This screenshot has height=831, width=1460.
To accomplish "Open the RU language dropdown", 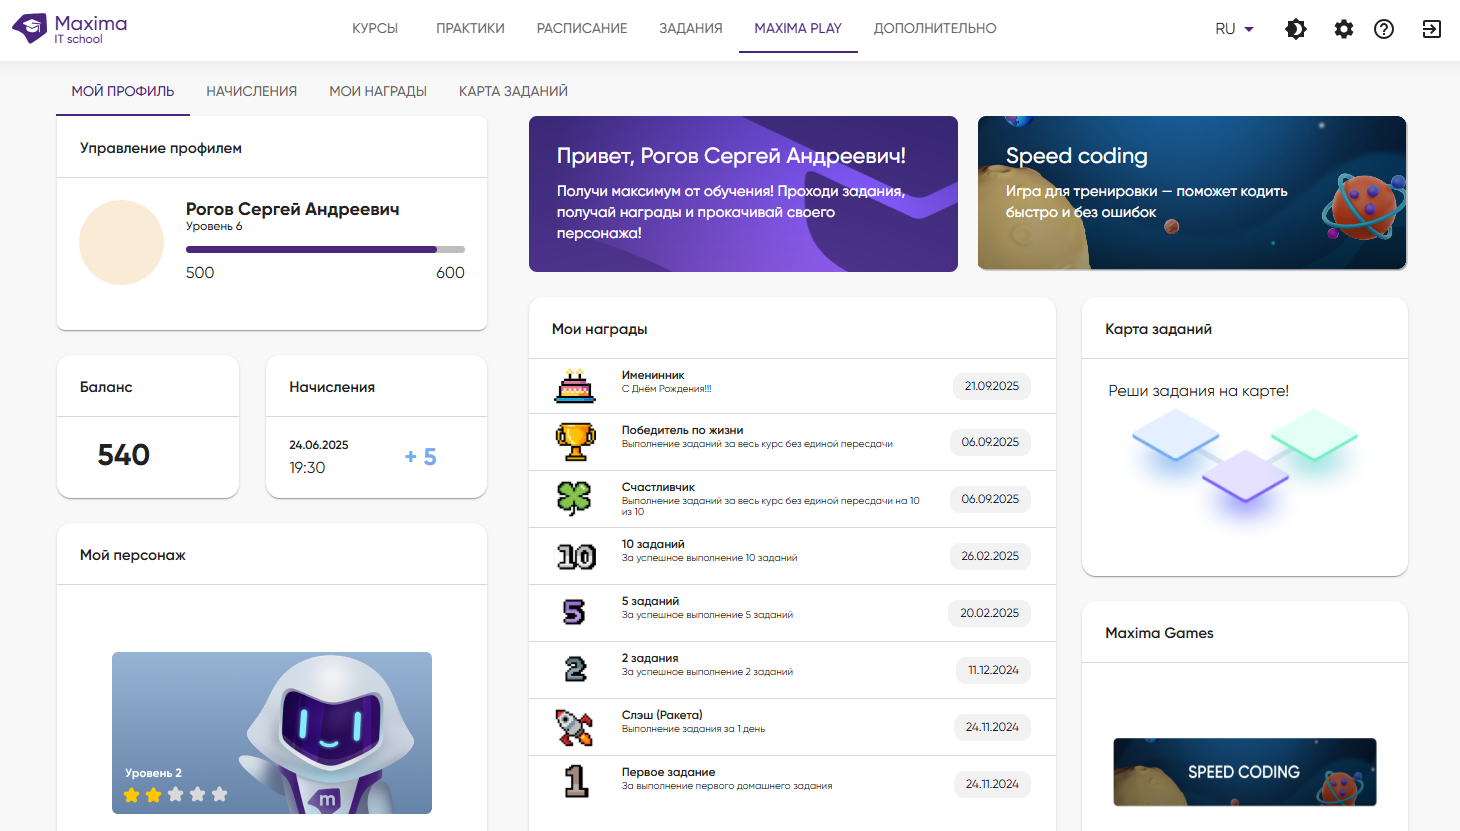I will click(1235, 29).
